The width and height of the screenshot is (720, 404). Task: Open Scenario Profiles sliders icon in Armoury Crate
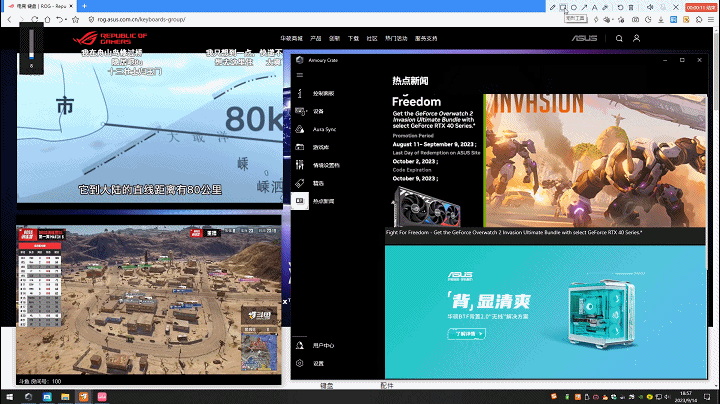(x=300, y=165)
